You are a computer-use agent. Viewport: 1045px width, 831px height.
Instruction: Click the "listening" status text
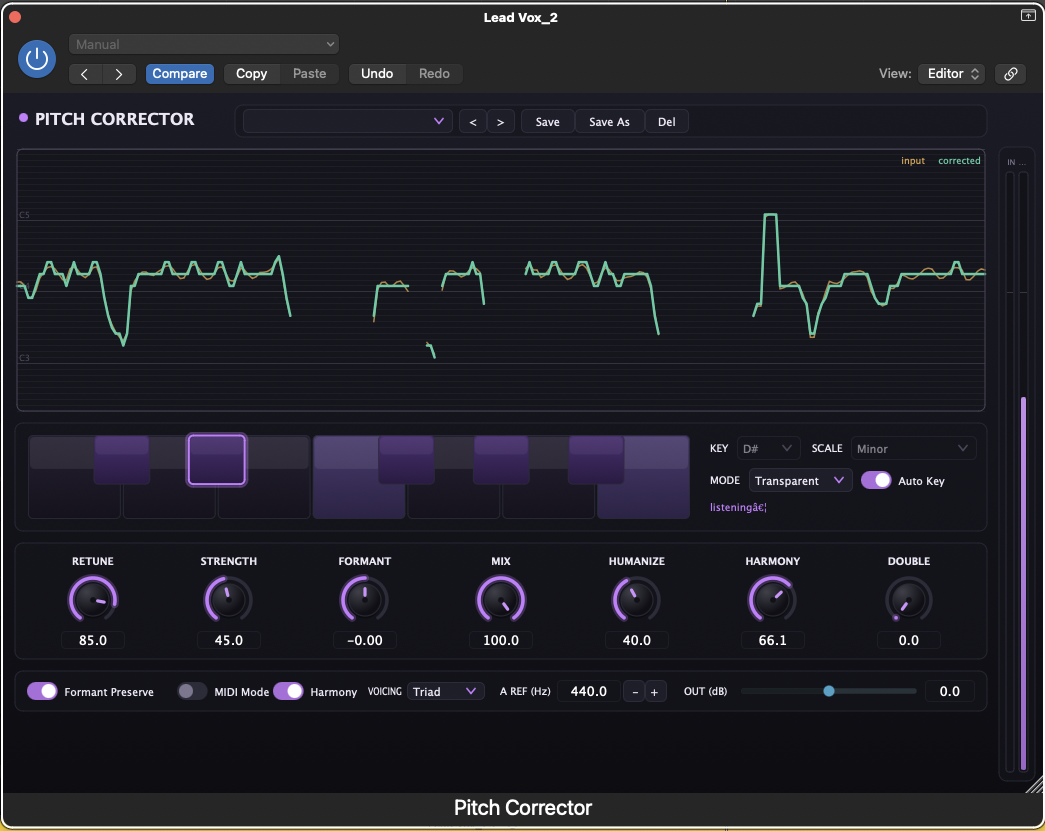pyautogui.click(x=738, y=508)
